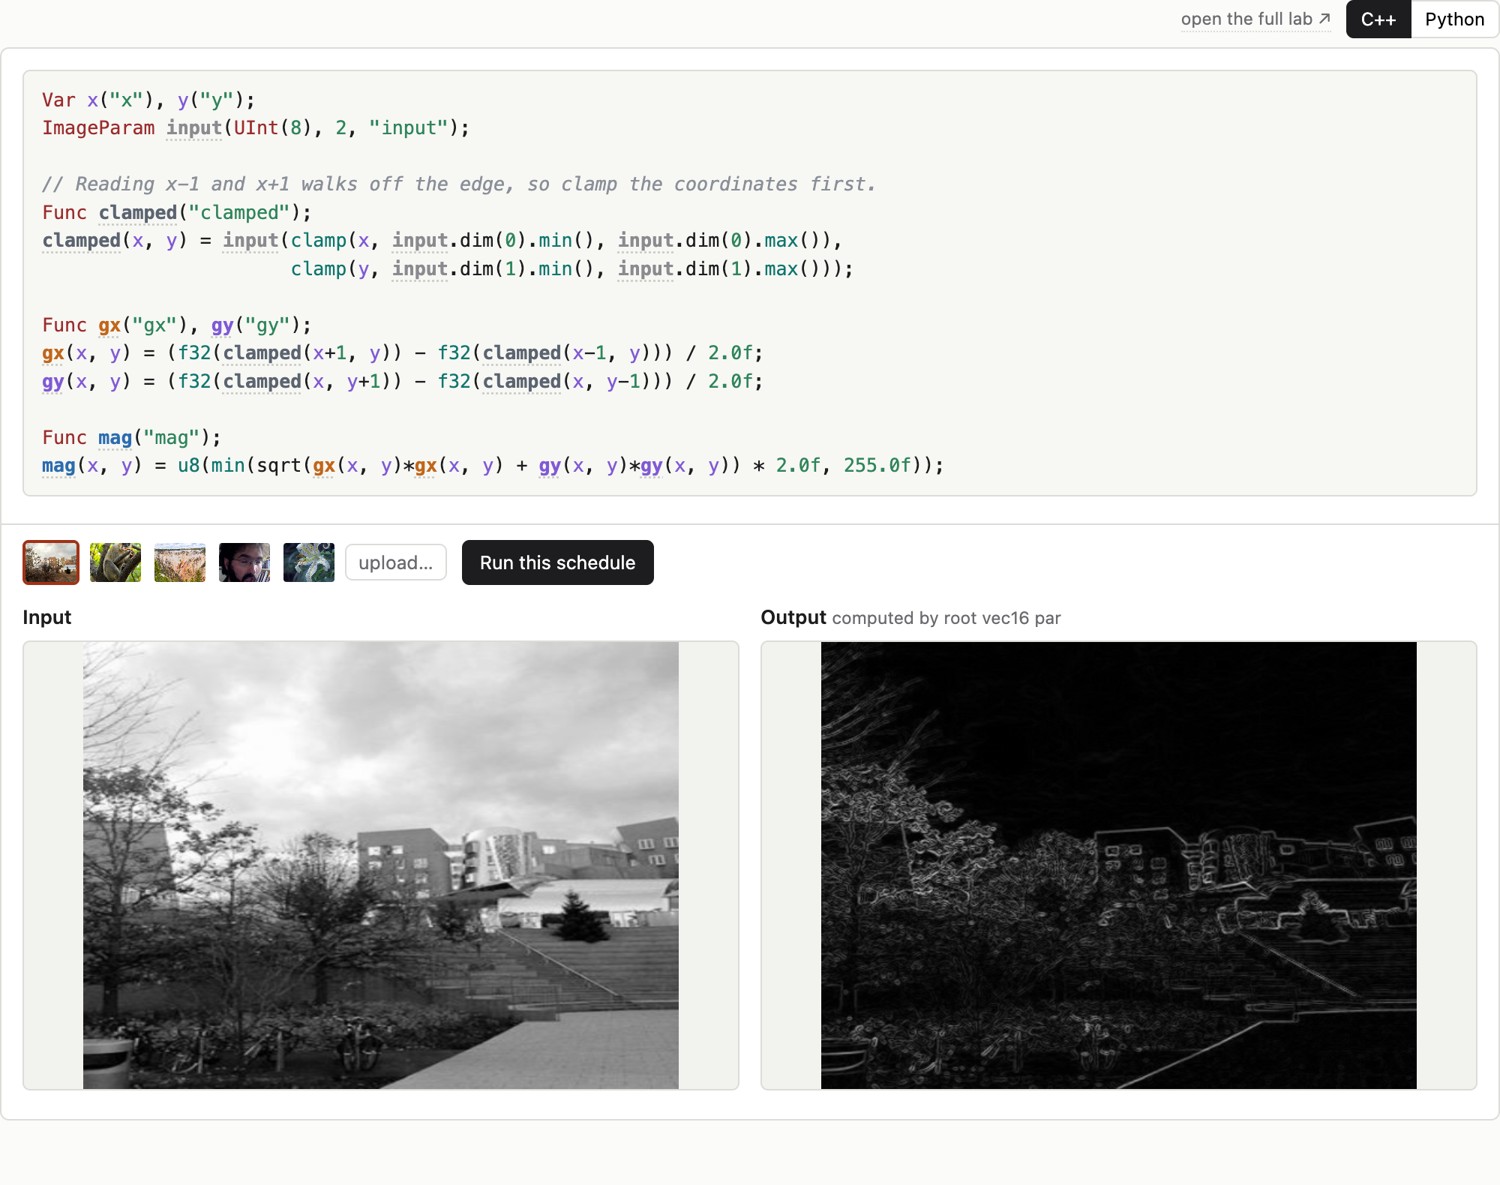1500x1185 pixels.
Task: Click the edge-detected Output image
Action: point(1118,865)
